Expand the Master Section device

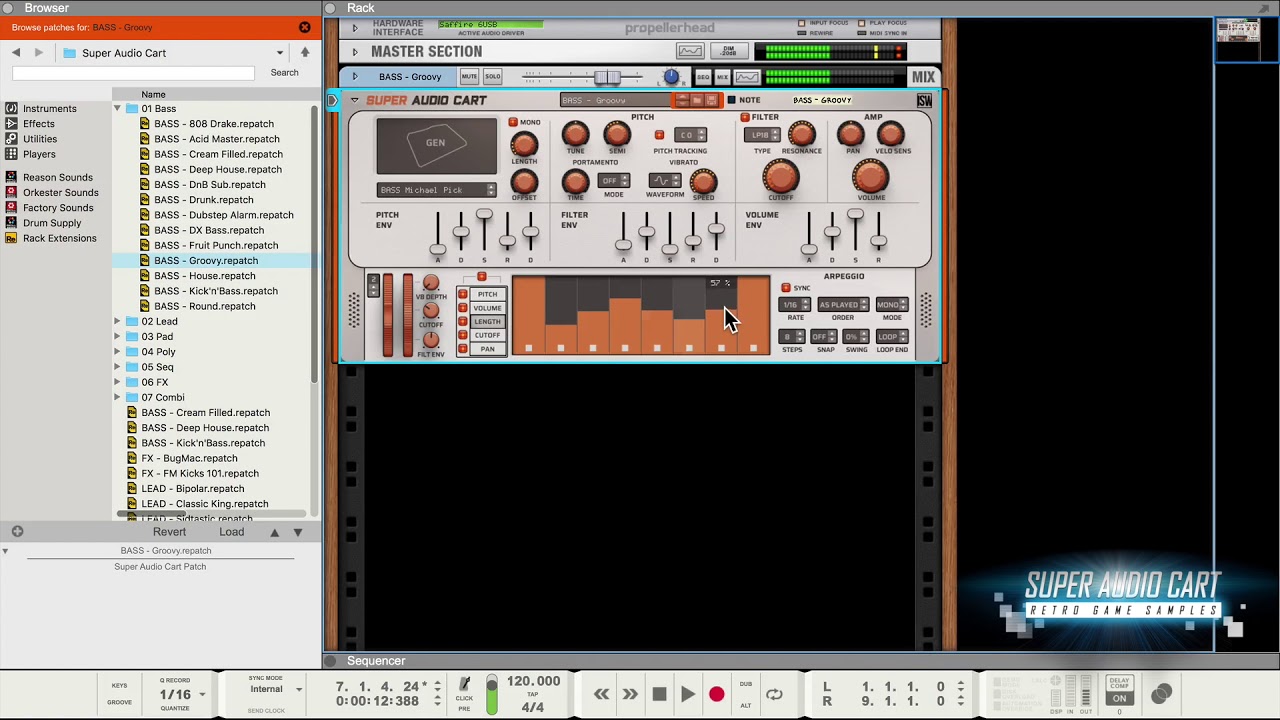[354, 52]
